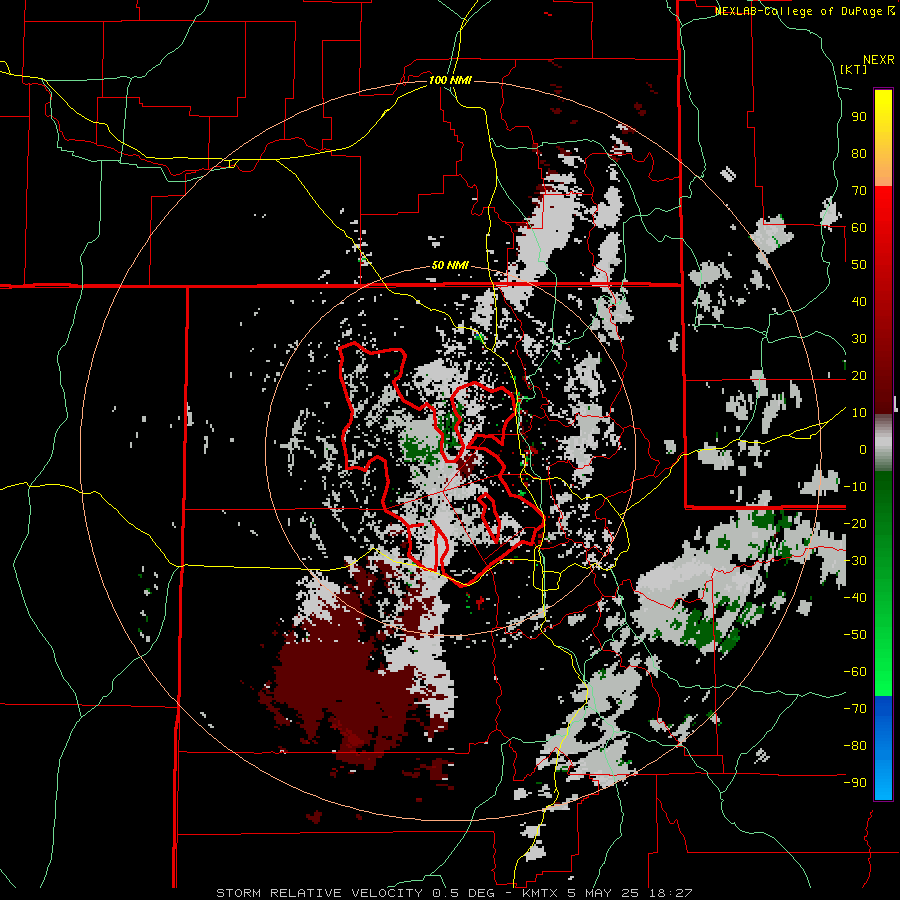Select the -50 value on the velocity scale
The height and width of the screenshot is (900, 900).
tap(855, 635)
